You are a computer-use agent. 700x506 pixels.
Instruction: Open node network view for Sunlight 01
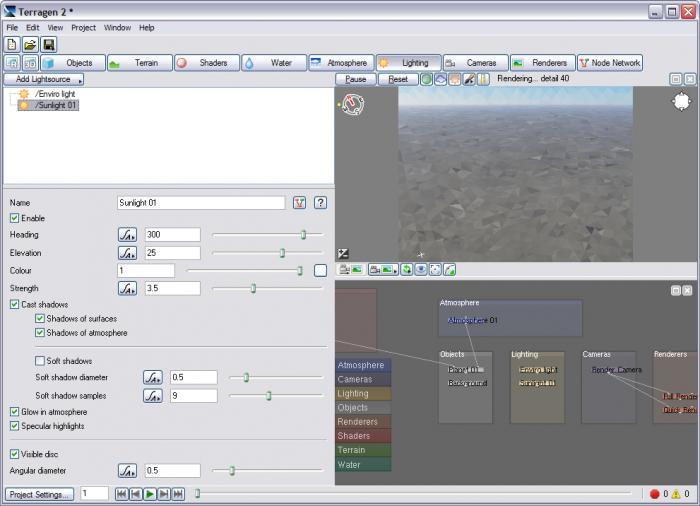click(300, 203)
